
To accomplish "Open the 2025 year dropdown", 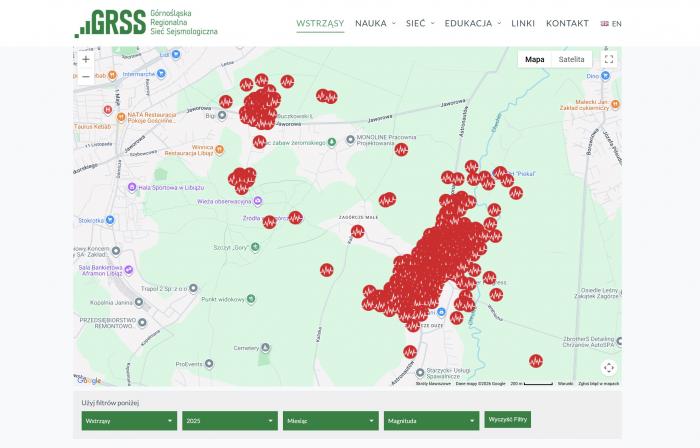I will tap(229, 421).
